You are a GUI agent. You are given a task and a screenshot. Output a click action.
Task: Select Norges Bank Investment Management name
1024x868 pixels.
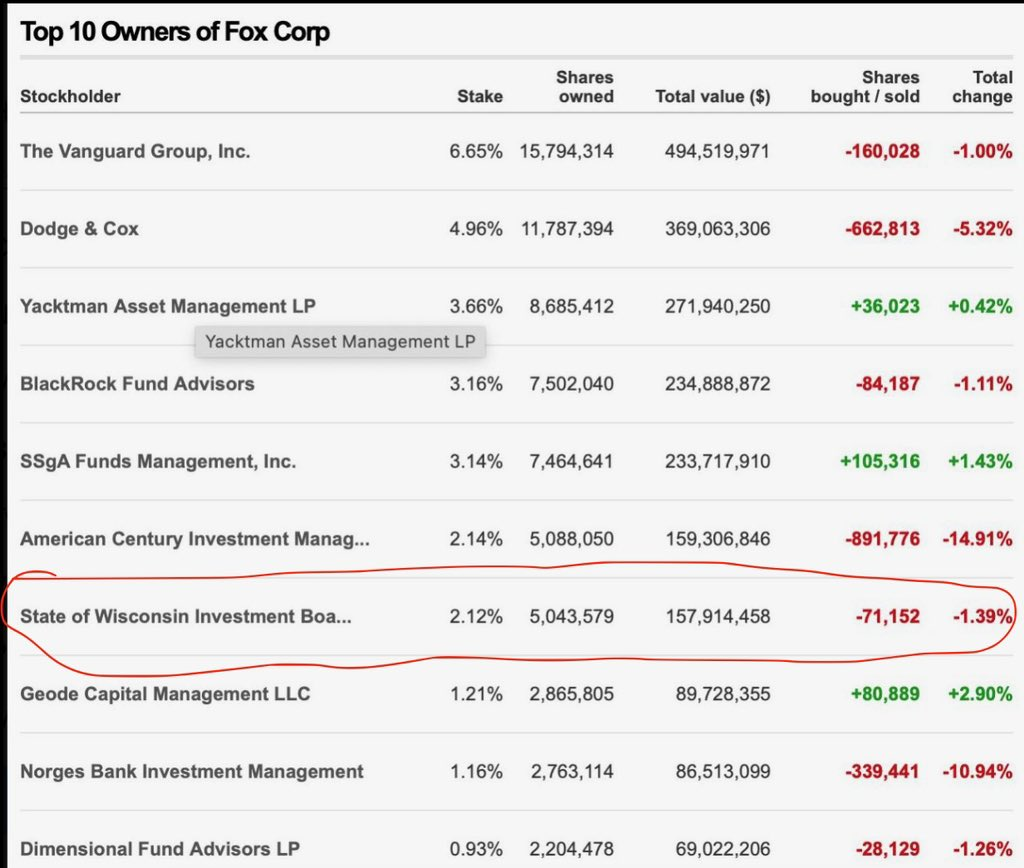[192, 771]
